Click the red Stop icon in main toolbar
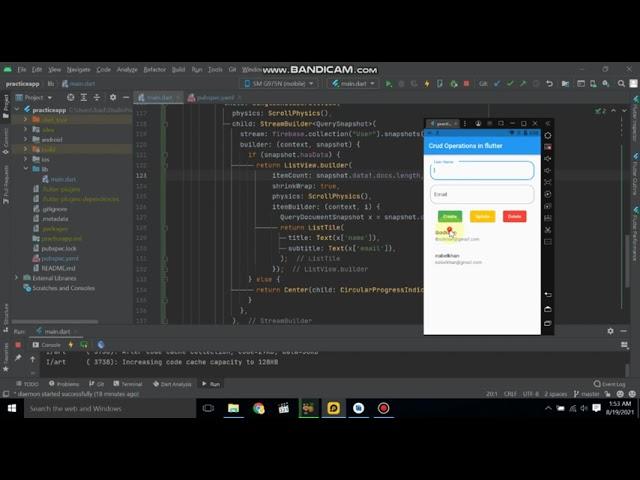This screenshot has width=640, height=480. pyautogui.click(x=466, y=84)
